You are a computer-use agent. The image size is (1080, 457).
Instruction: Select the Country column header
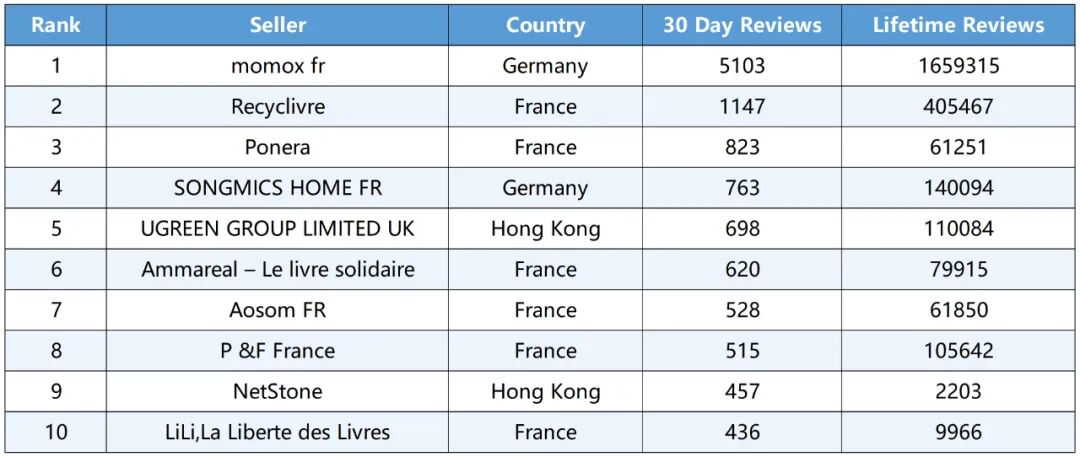coord(545,25)
